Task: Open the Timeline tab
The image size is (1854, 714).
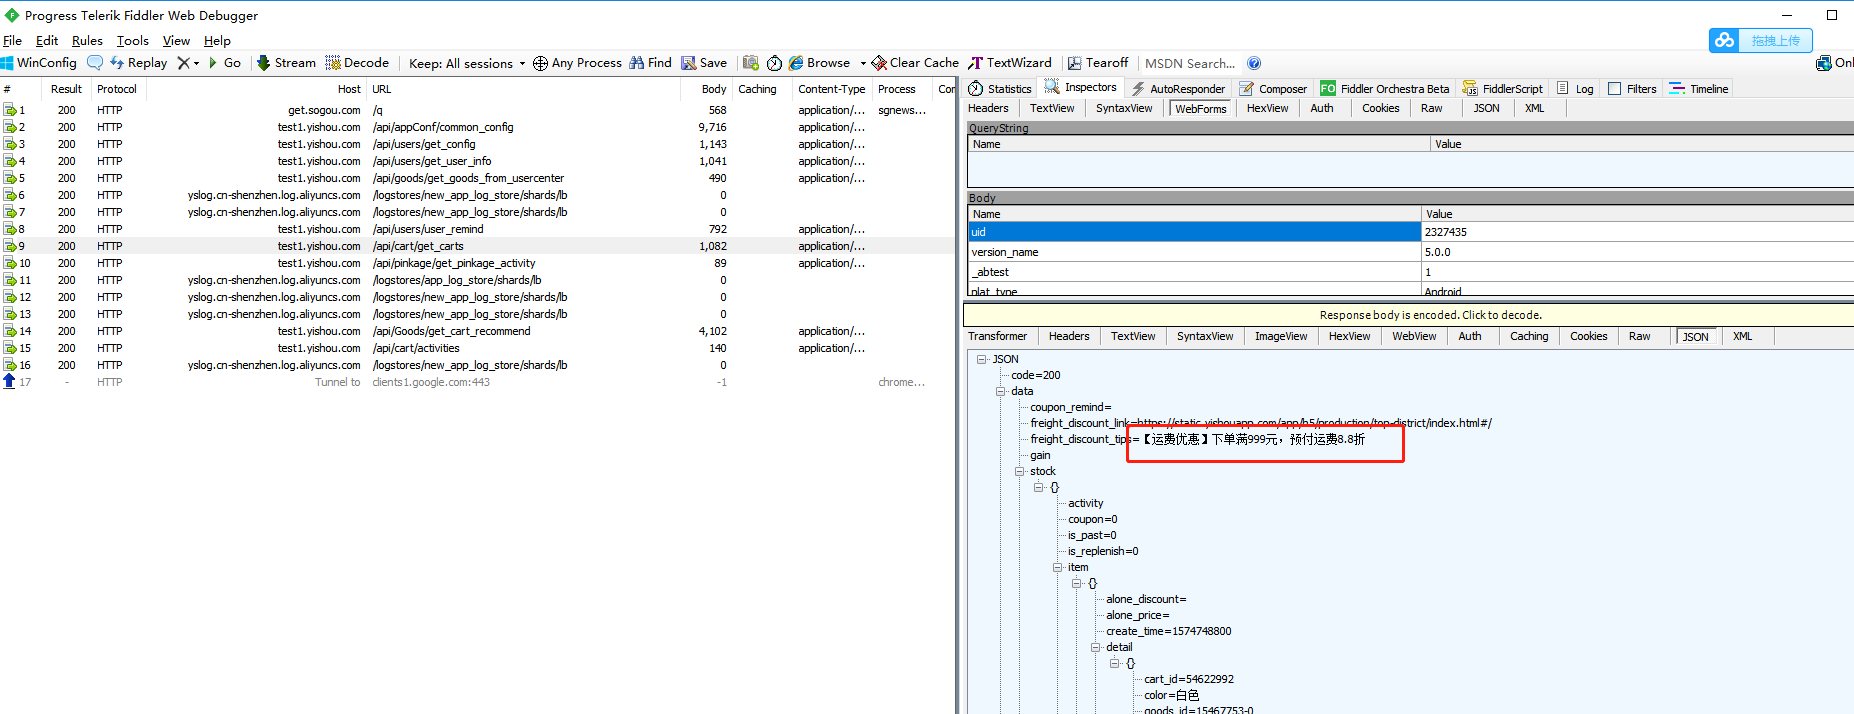Action: (x=1699, y=89)
